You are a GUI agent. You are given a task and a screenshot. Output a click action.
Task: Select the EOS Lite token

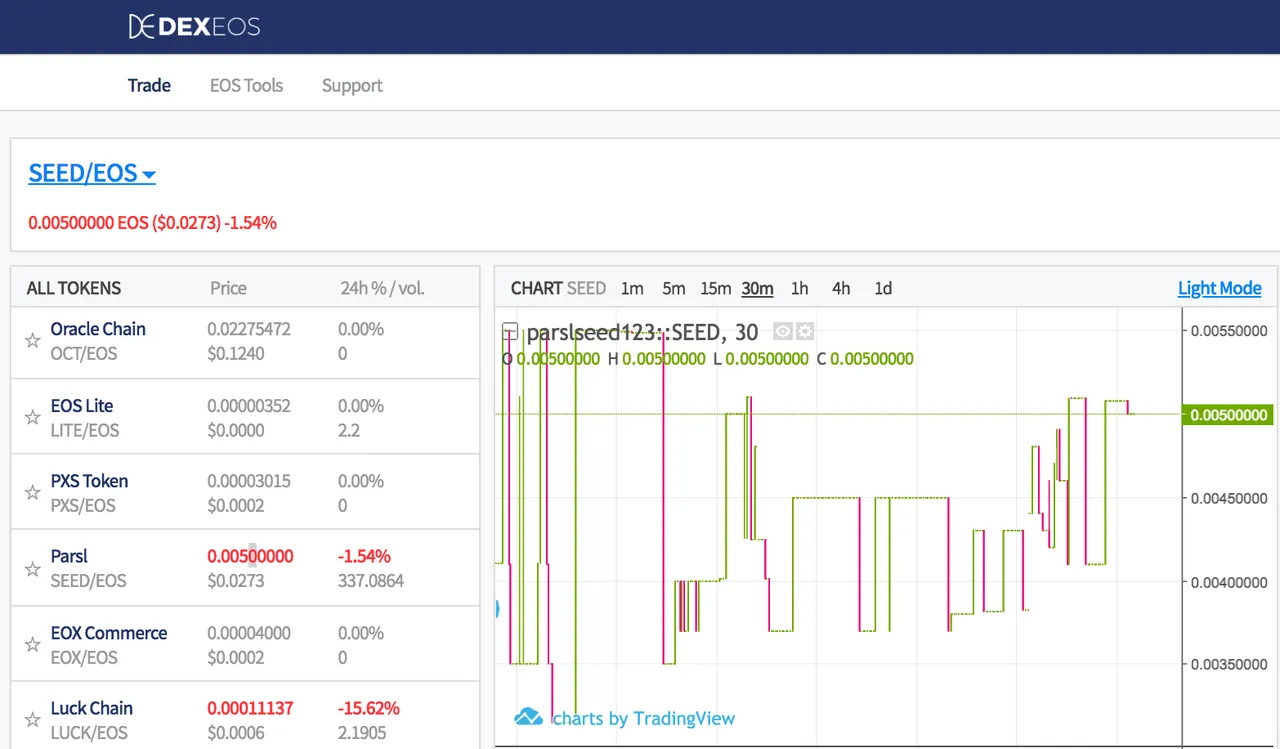coord(82,405)
